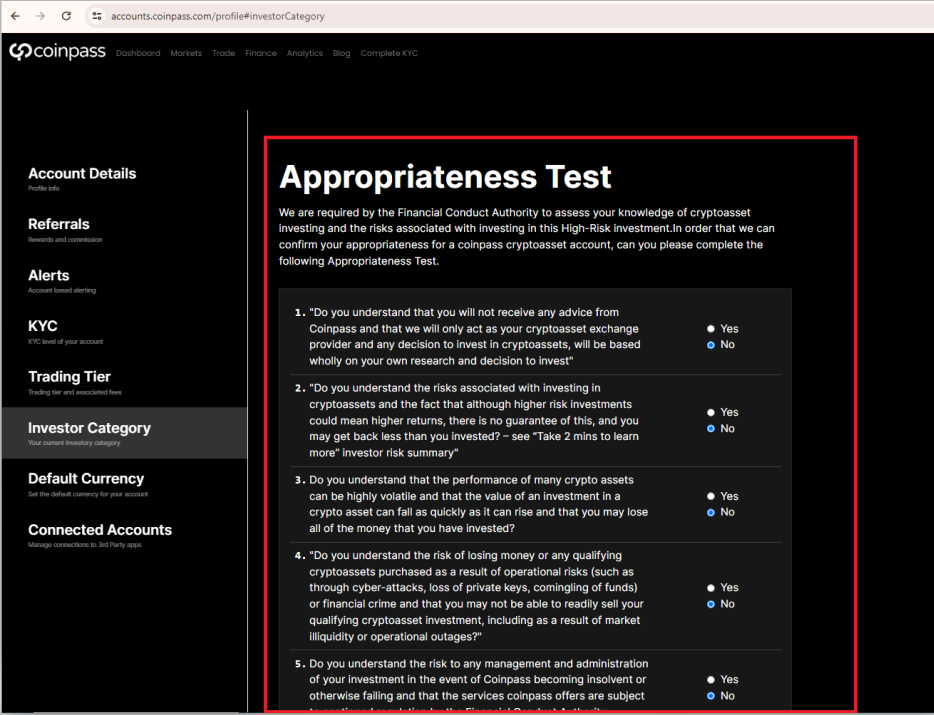Click question 1 text about advice from Coinpass
This screenshot has height=715, width=934.
click(475, 337)
